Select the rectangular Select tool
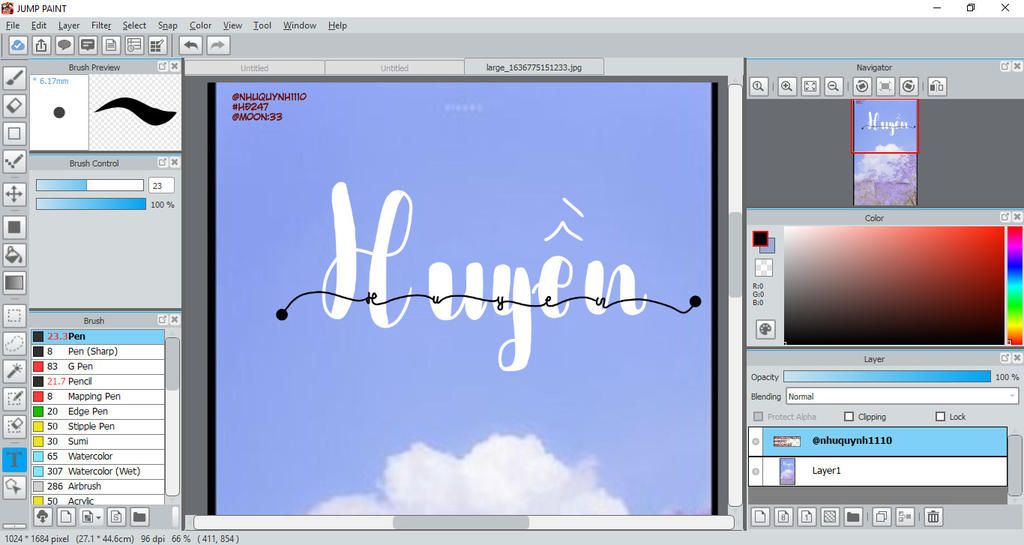Image resolution: width=1024 pixels, height=545 pixels. (x=14, y=316)
